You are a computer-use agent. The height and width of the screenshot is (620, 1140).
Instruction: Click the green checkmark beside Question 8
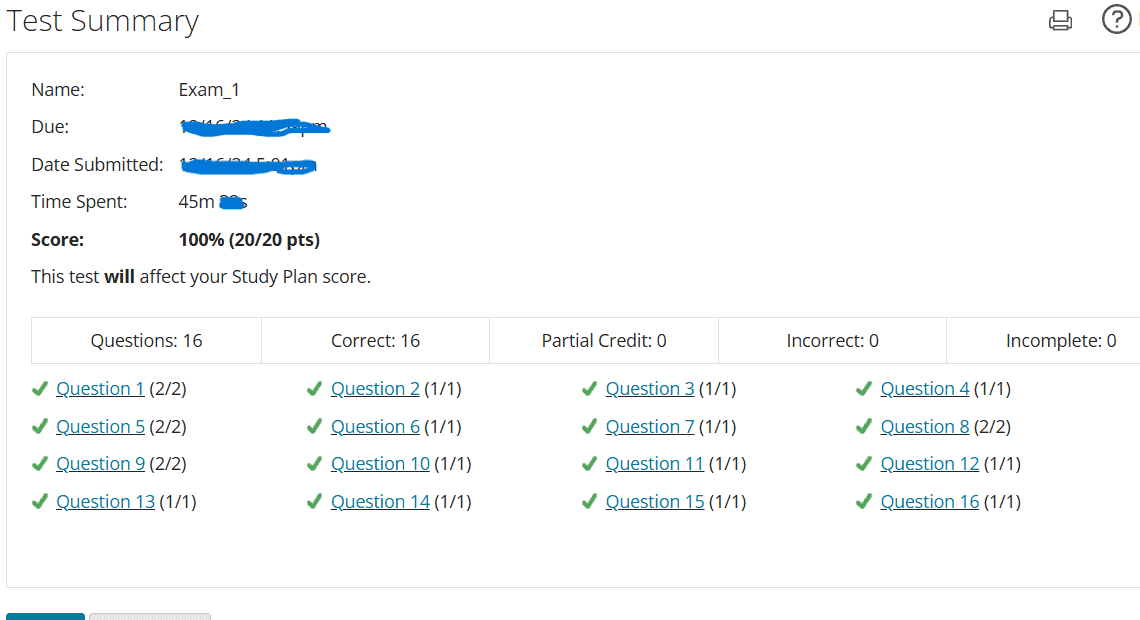(863, 426)
